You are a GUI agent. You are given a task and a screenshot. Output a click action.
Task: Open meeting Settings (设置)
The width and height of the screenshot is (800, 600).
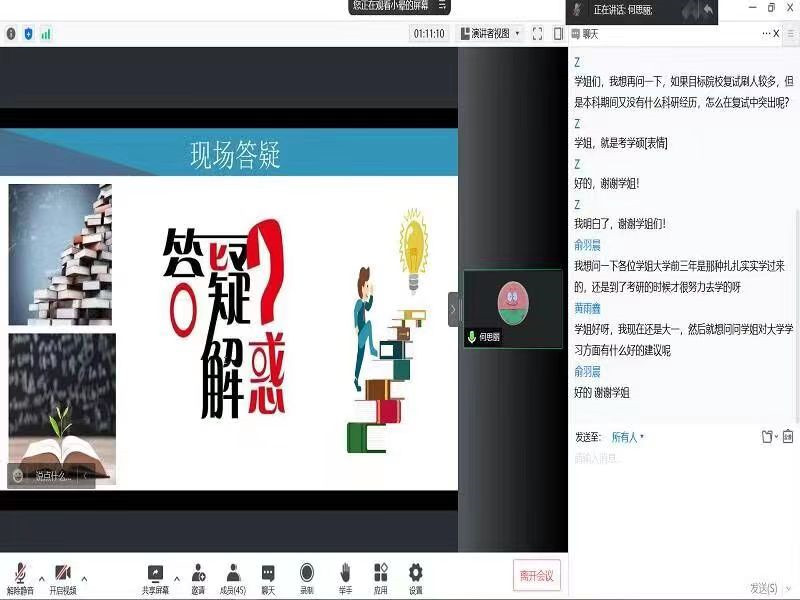tap(415, 576)
